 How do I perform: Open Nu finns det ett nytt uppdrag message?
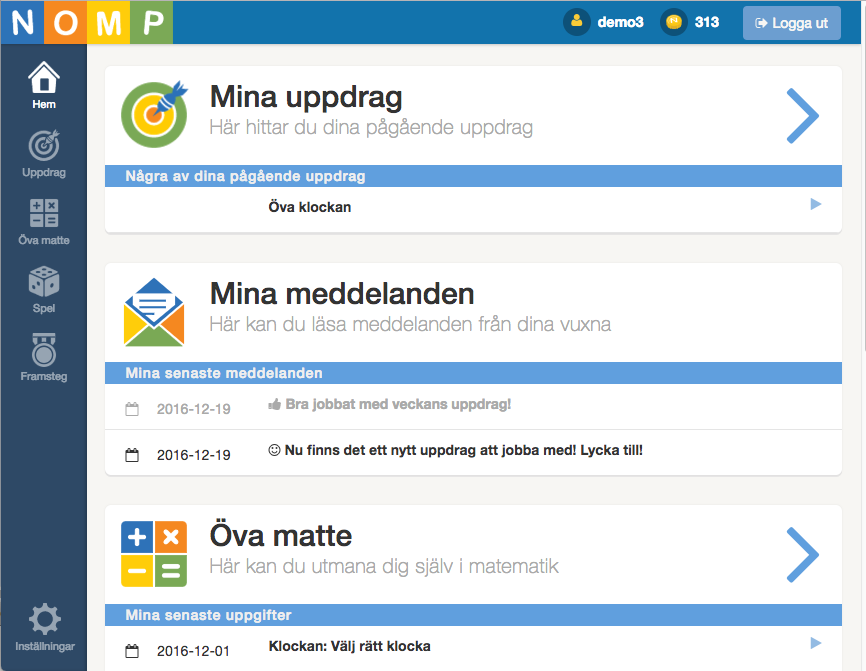[463, 450]
